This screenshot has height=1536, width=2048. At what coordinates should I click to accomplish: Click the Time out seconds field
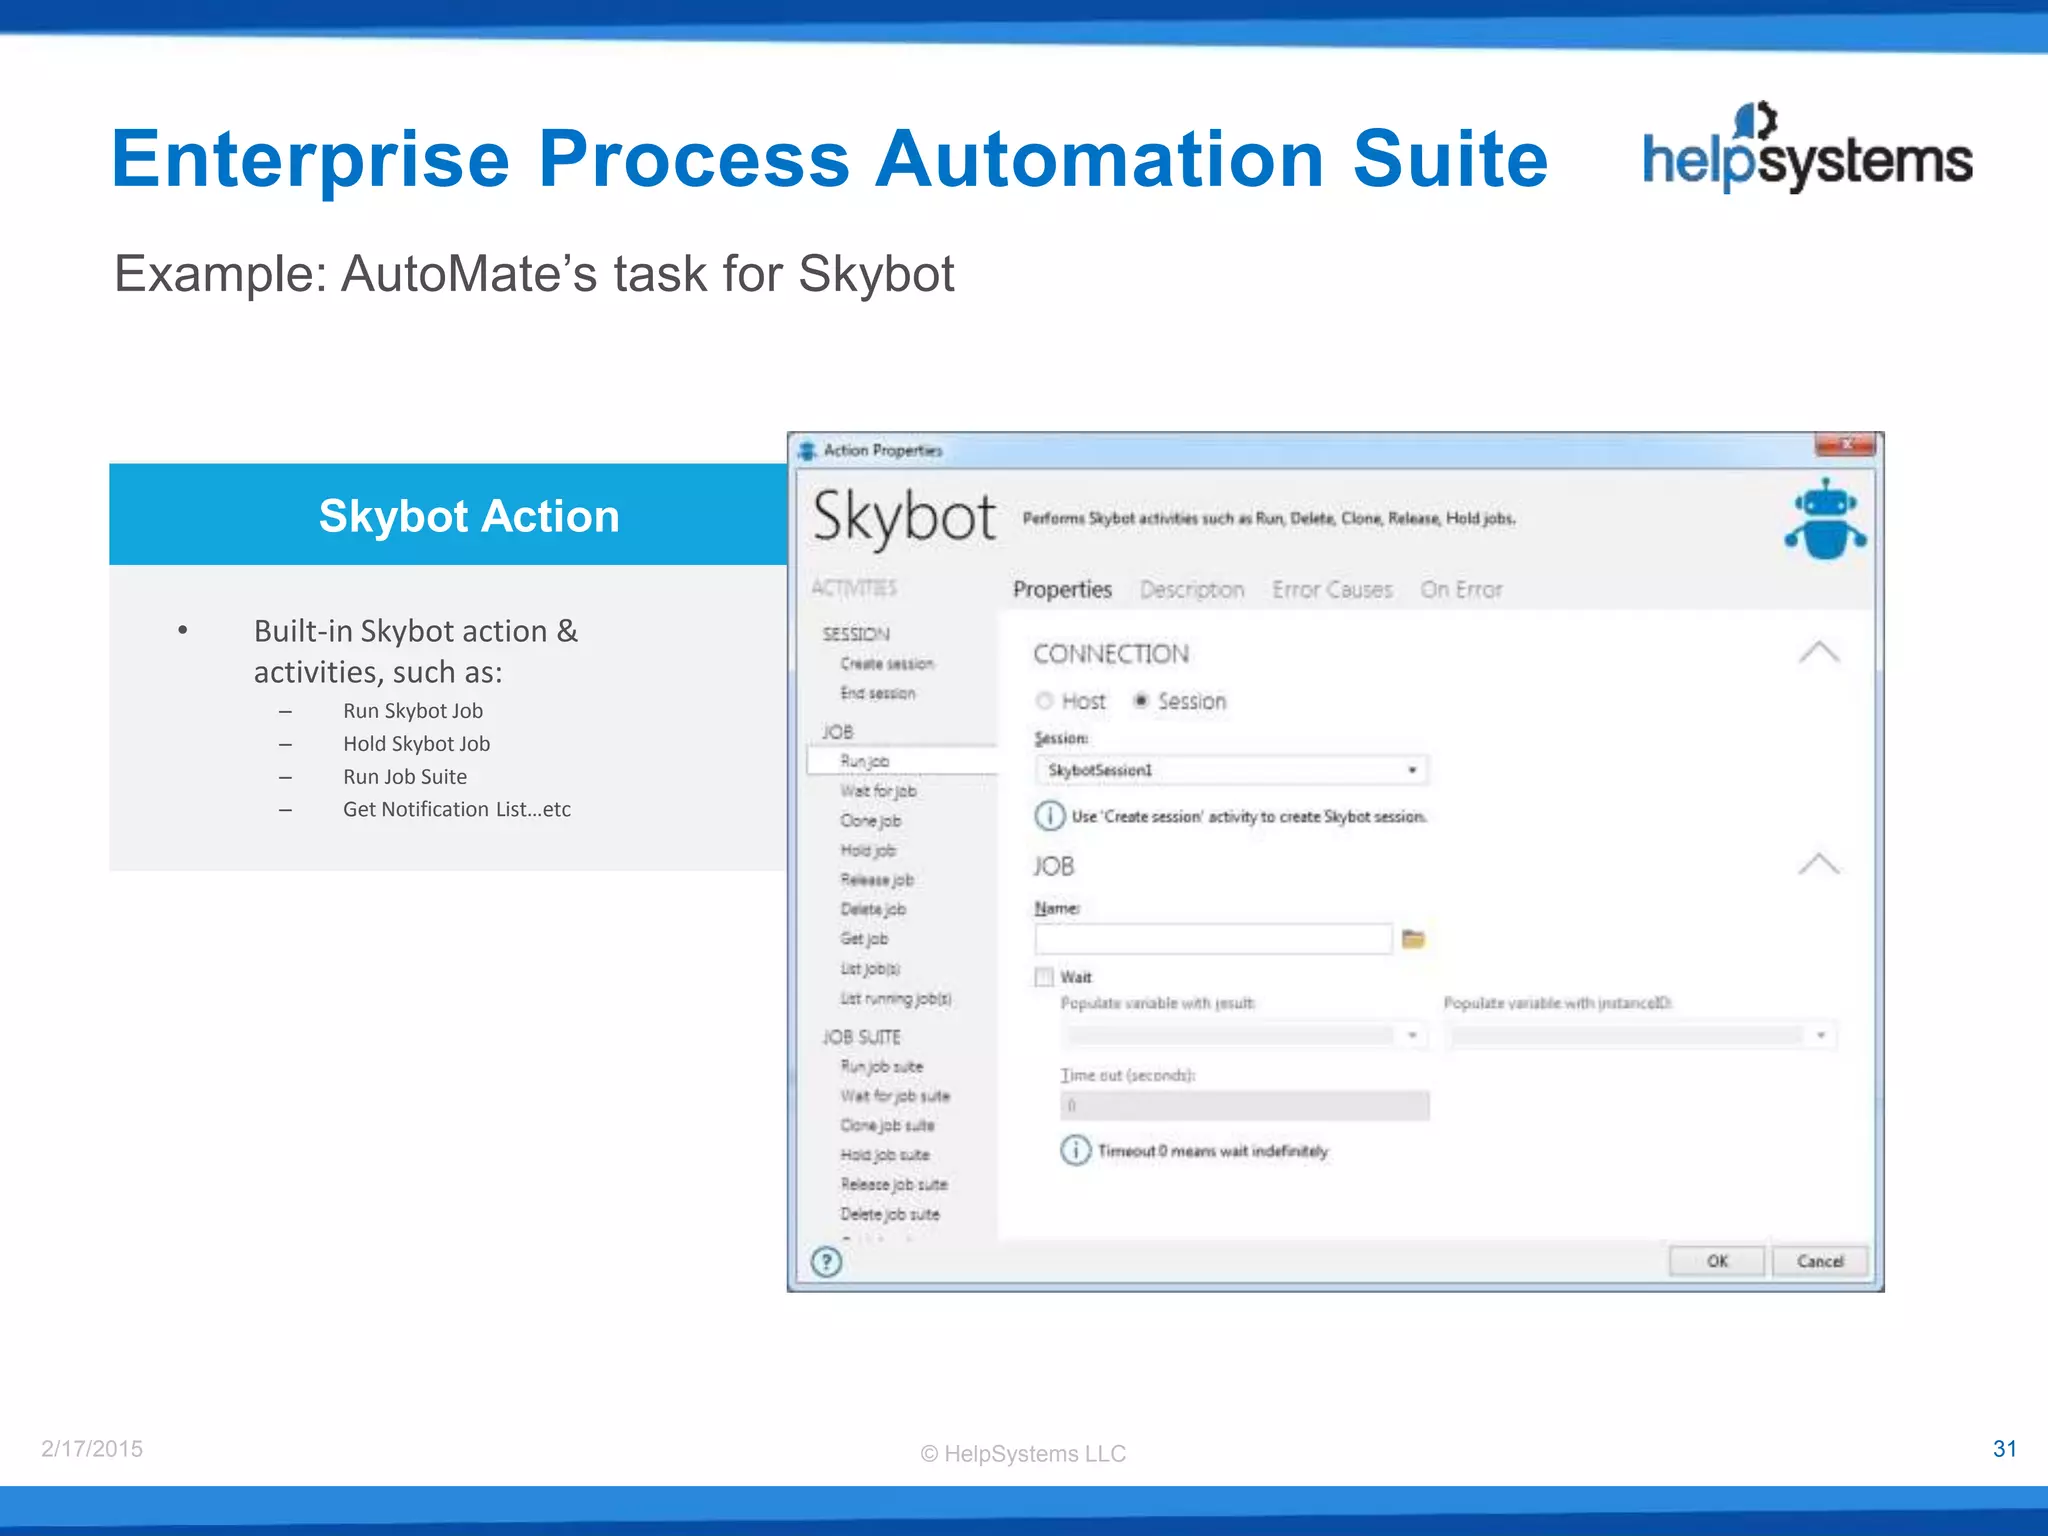pyautogui.click(x=1245, y=1105)
